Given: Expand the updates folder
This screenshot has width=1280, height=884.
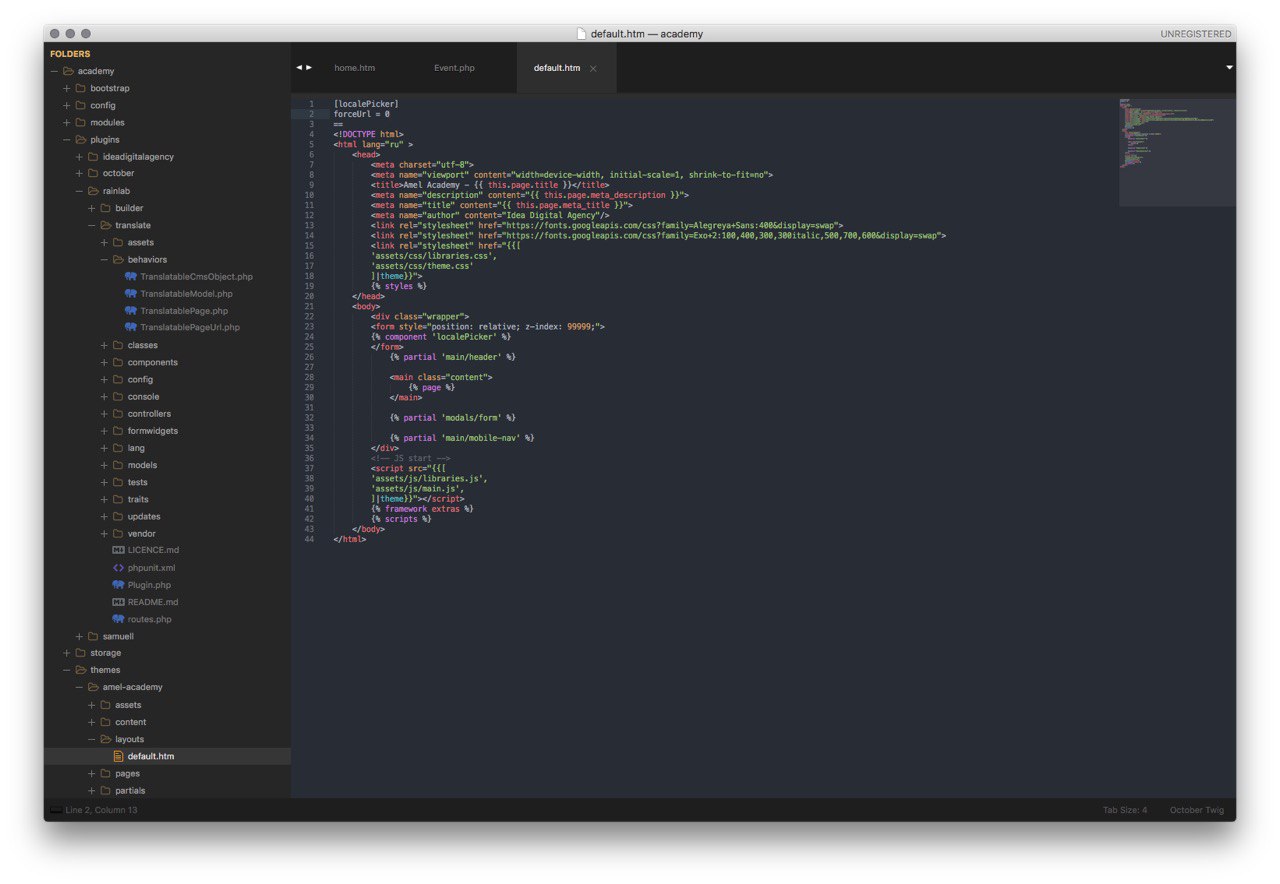Looking at the screenshot, I should 104,517.
